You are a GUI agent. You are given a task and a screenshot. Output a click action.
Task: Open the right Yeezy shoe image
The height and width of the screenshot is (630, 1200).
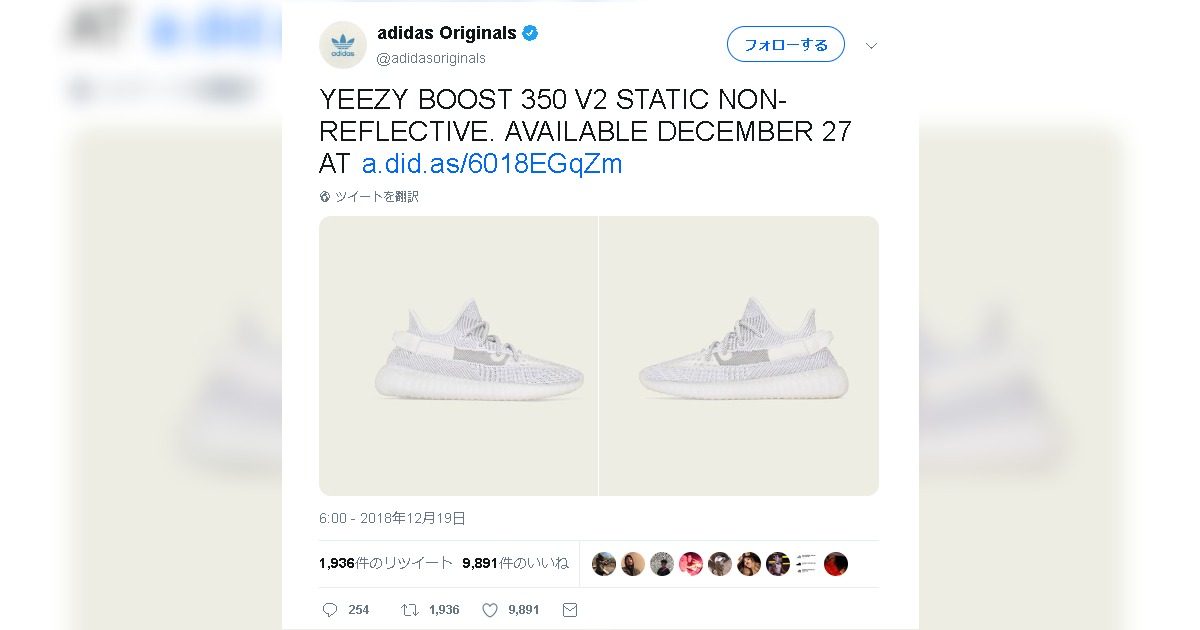click(739, 356)
